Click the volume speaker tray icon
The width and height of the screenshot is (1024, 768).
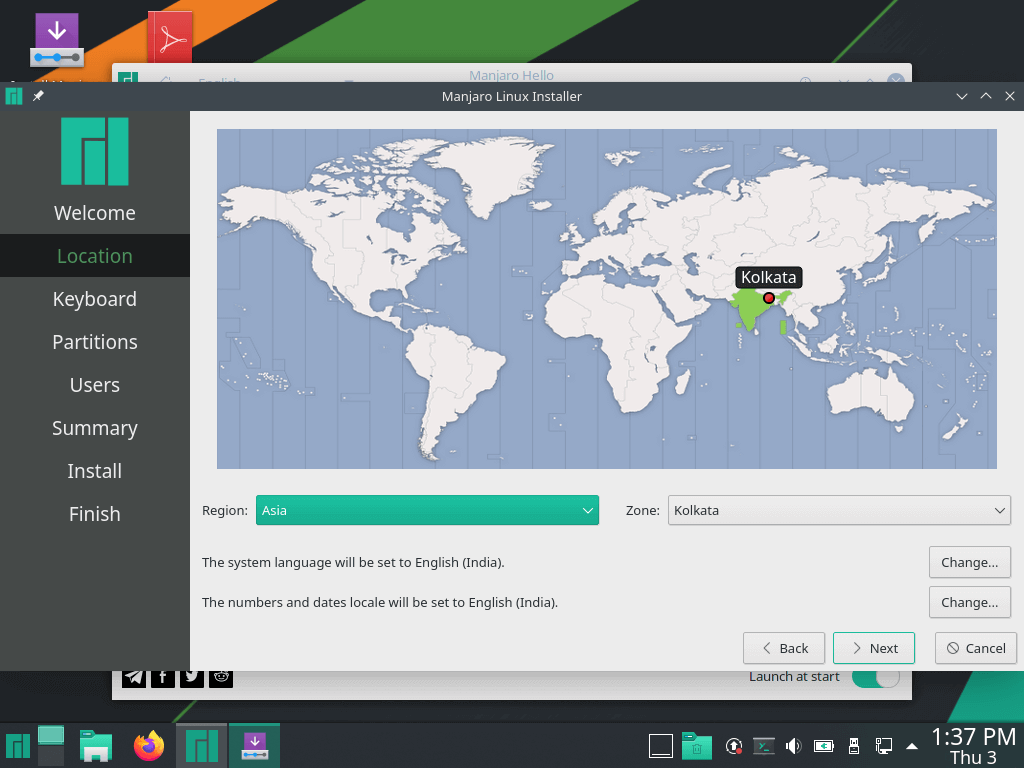[x=794, y=746]
